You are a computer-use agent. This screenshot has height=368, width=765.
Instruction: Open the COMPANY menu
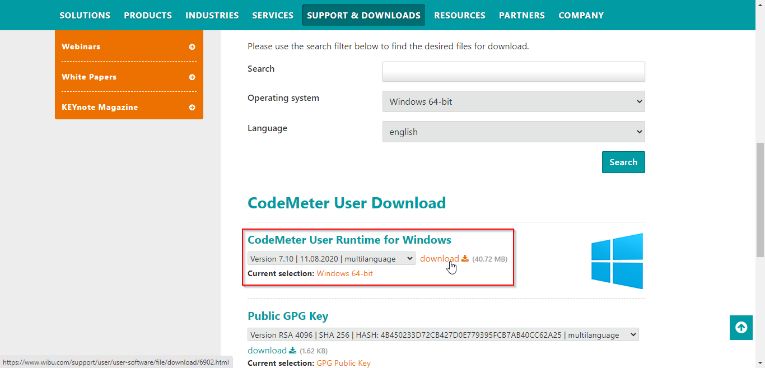pyautogui.click(x=581, y=15)
